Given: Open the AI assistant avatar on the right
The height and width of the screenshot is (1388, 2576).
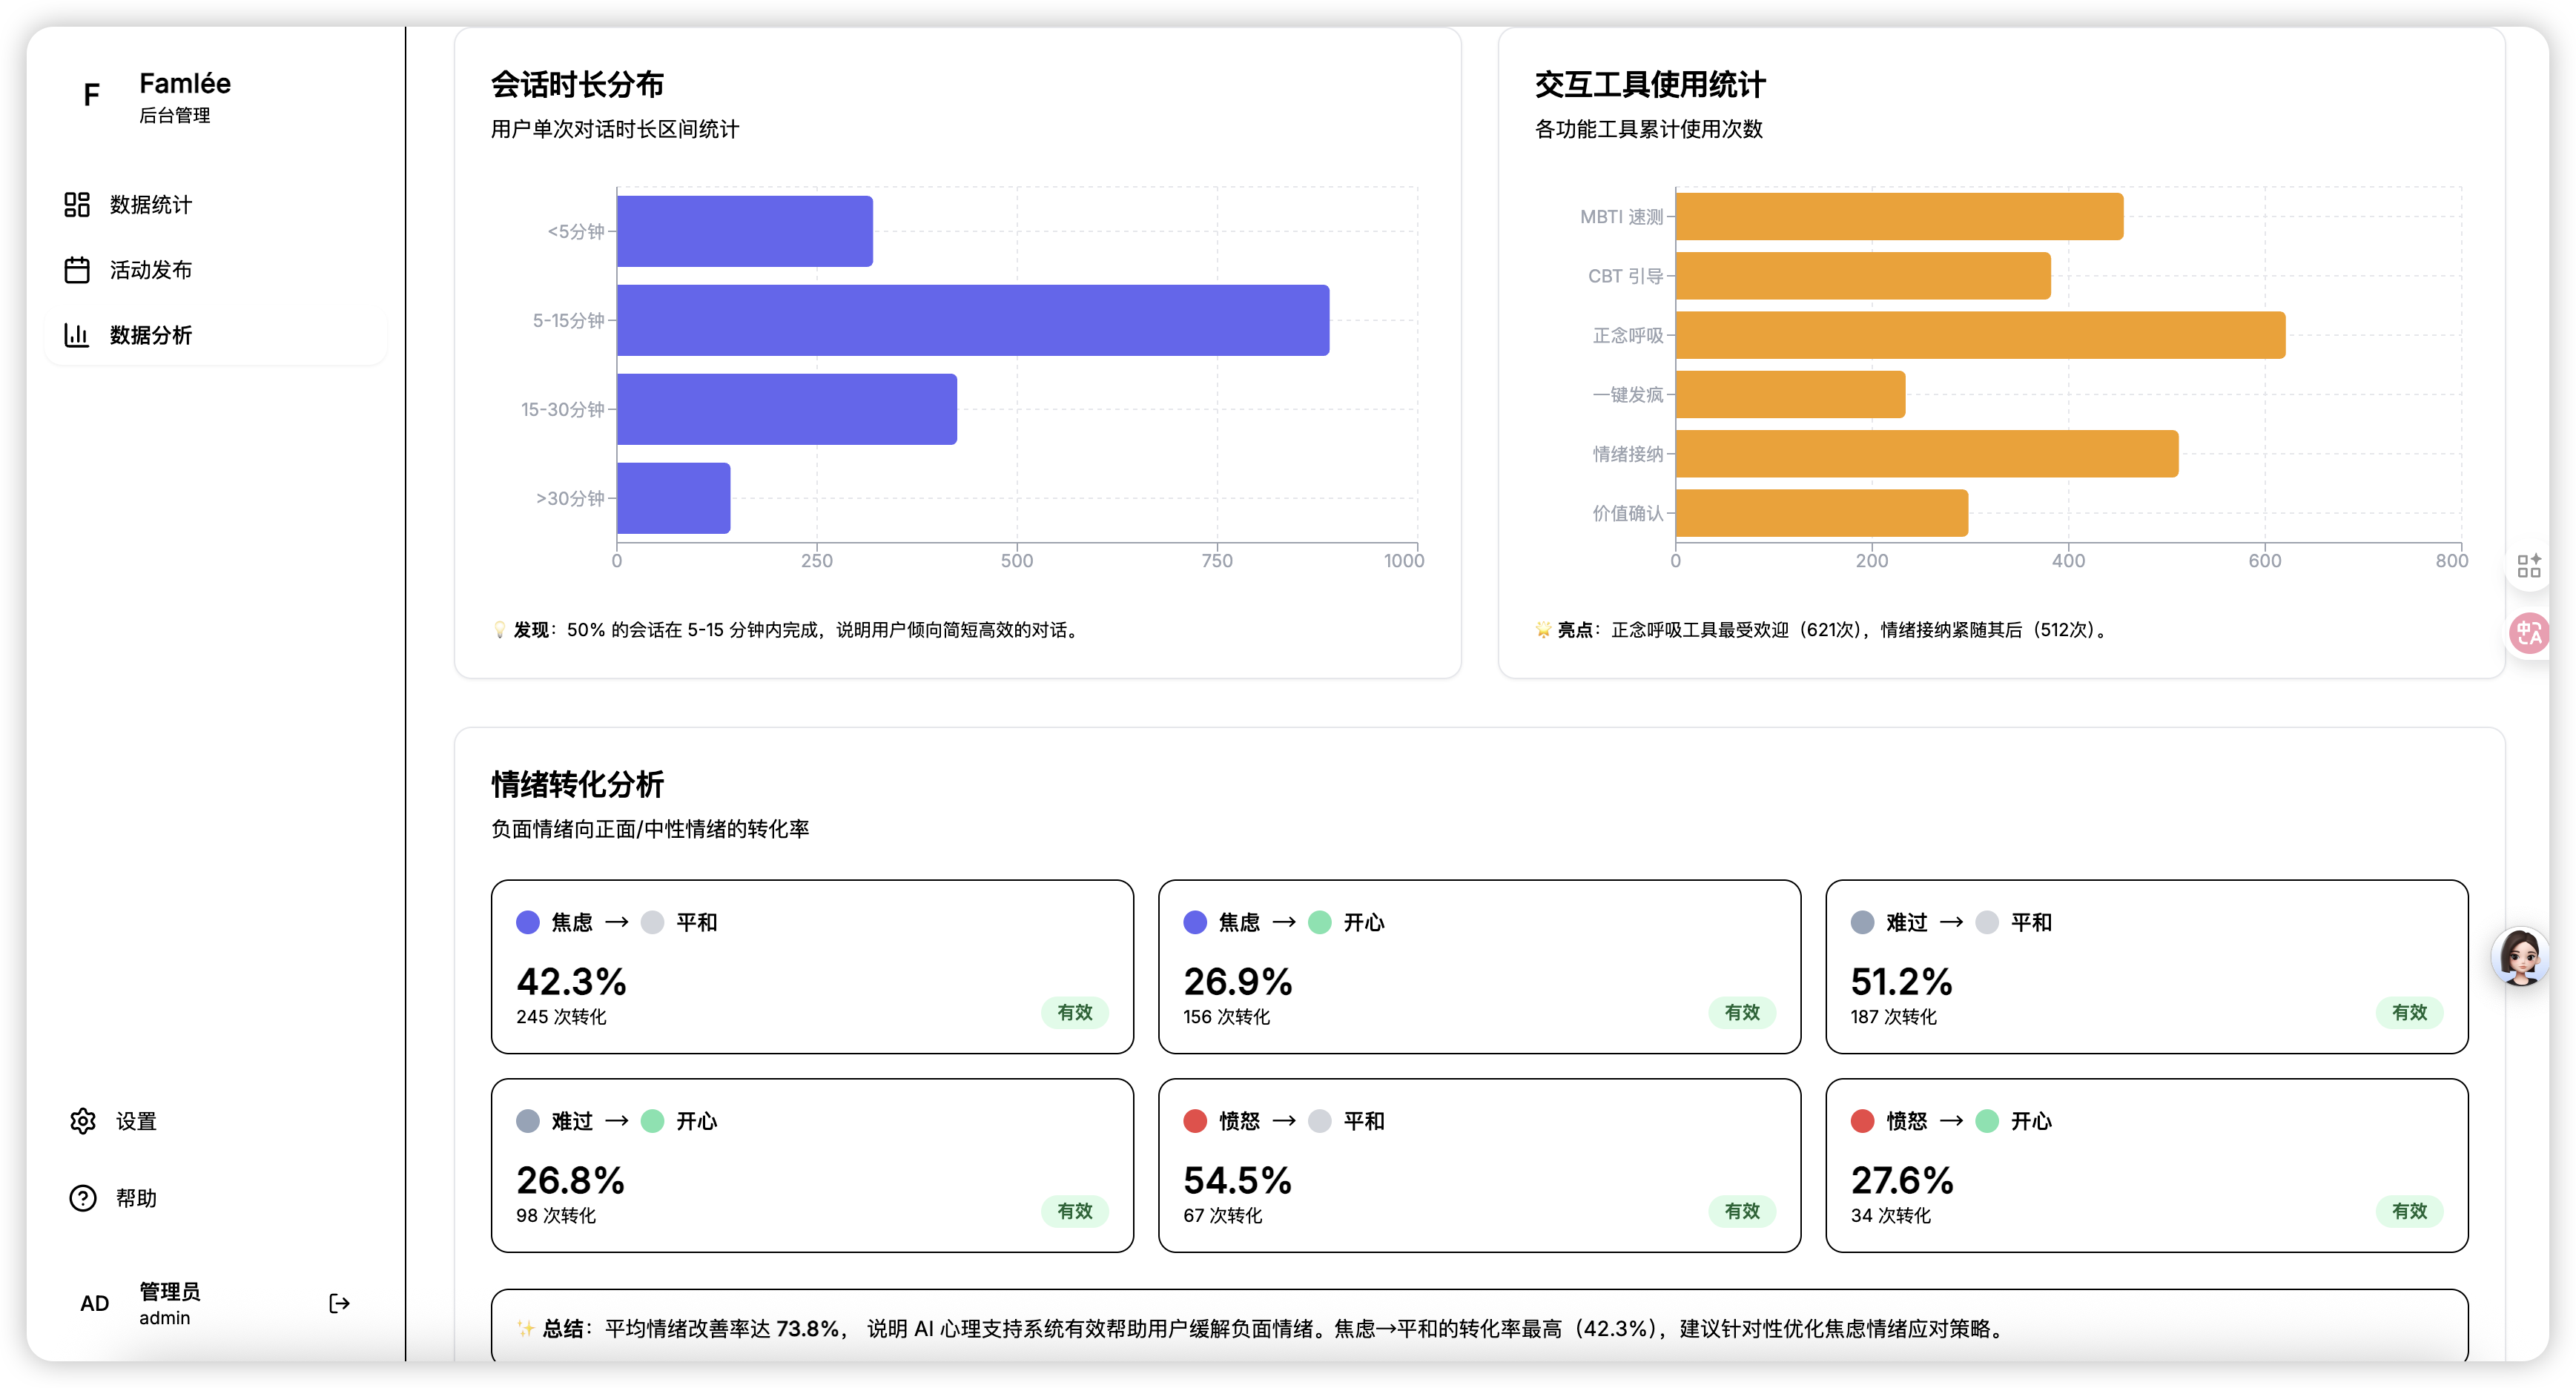Looking at the screenshot, I should pyautogui.click(x=2521, y=957).
